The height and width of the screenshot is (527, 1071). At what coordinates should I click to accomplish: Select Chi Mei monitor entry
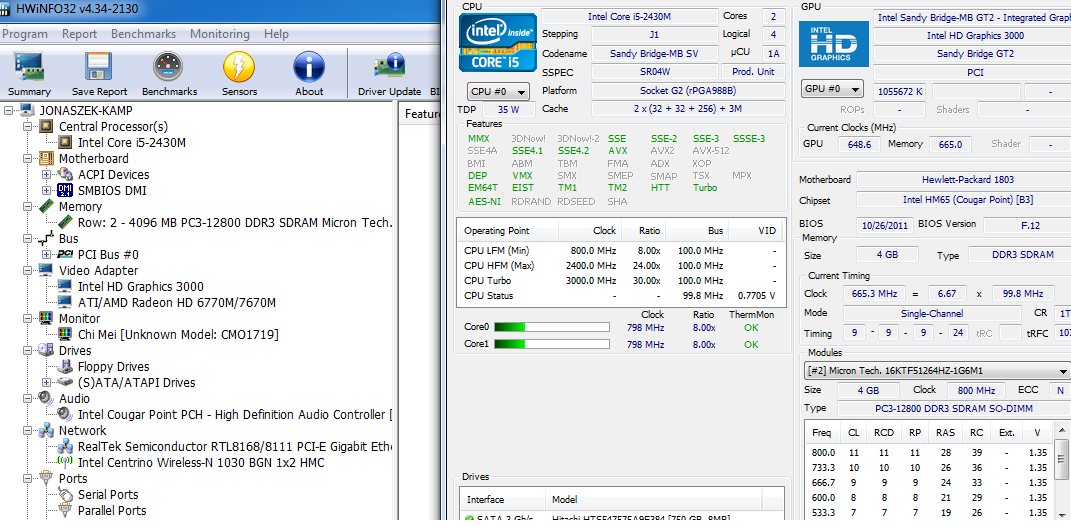click(x=178, y=334)
